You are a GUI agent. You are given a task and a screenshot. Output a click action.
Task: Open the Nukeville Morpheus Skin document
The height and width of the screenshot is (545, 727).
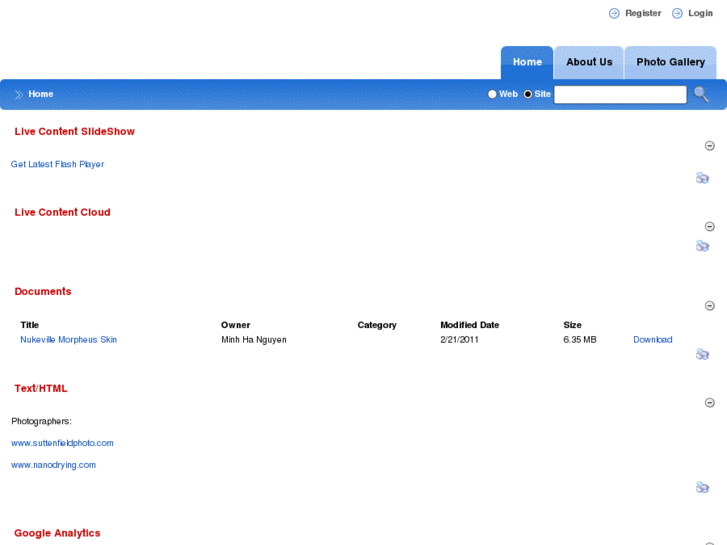tap(69, 340)
